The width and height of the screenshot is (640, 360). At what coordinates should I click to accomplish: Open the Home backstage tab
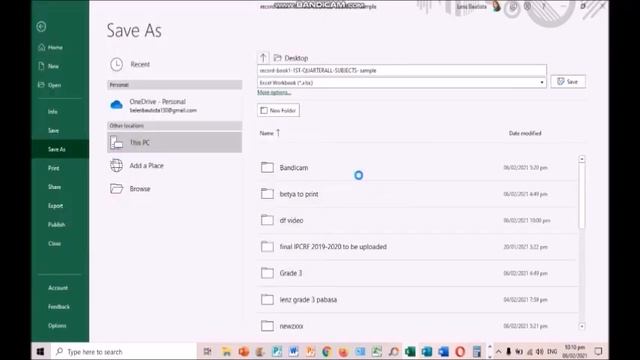tap(60, 47)
